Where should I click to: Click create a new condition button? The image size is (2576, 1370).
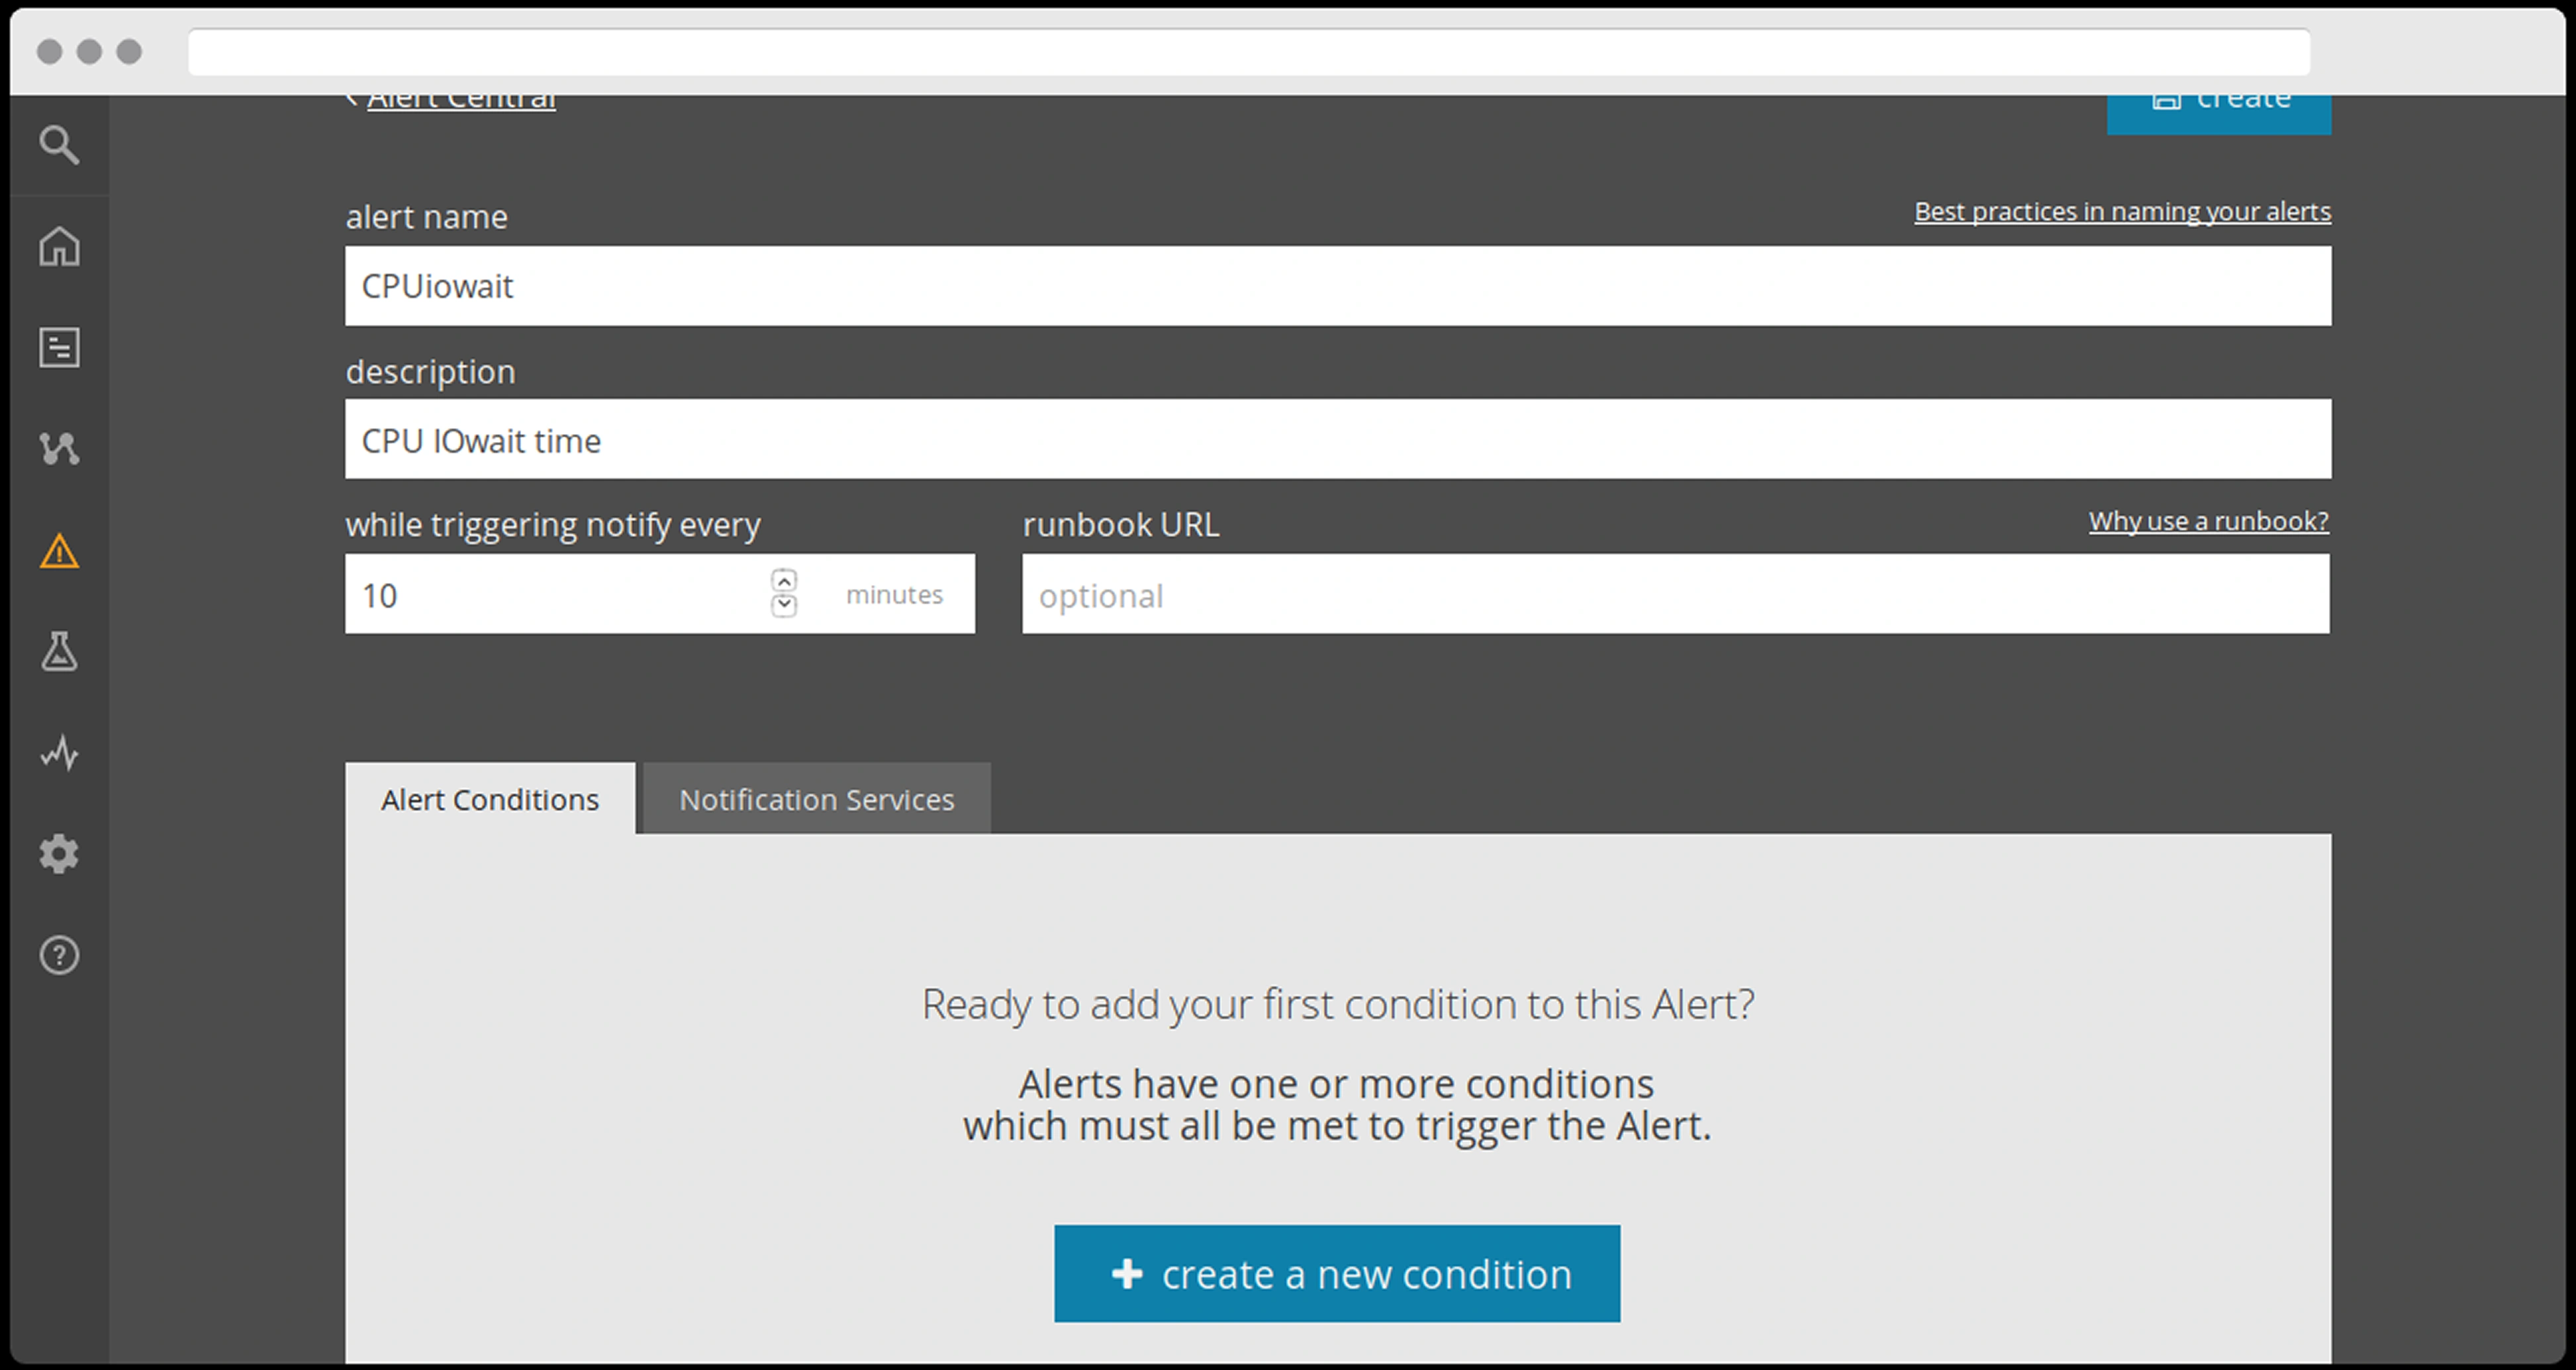coord(1336,1274)
